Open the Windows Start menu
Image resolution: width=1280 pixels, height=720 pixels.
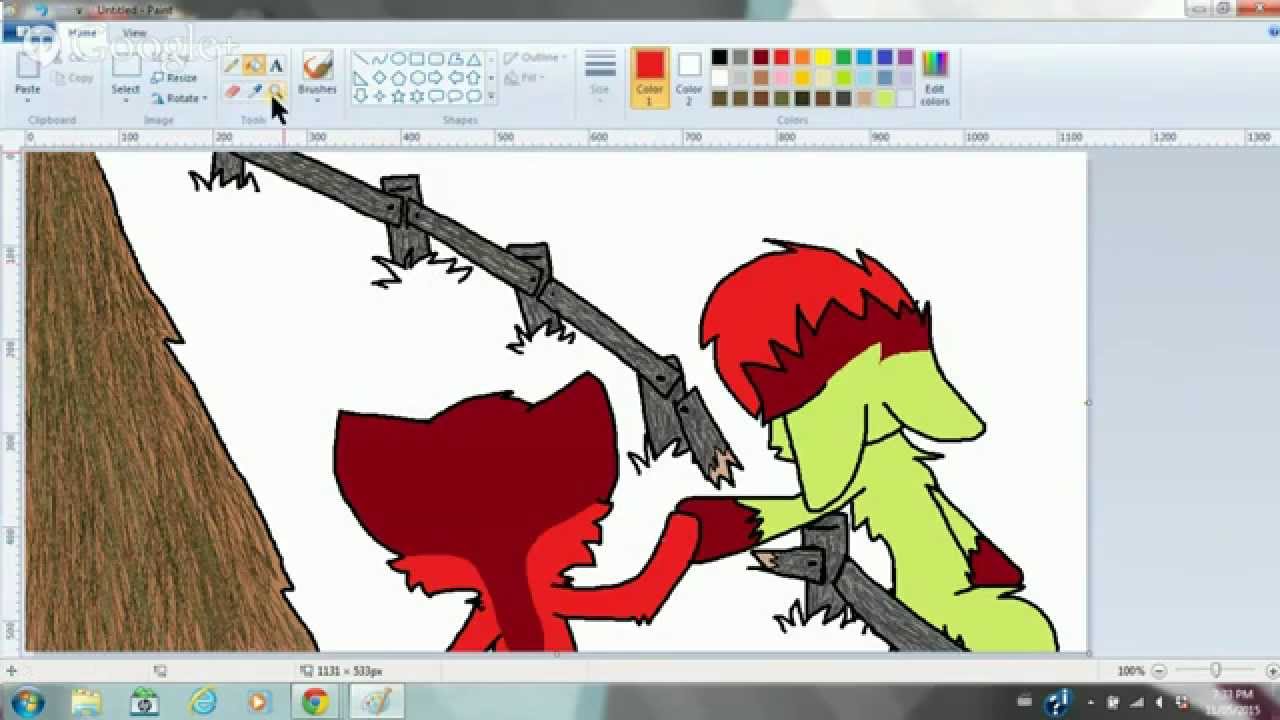(x=27, y=701)
